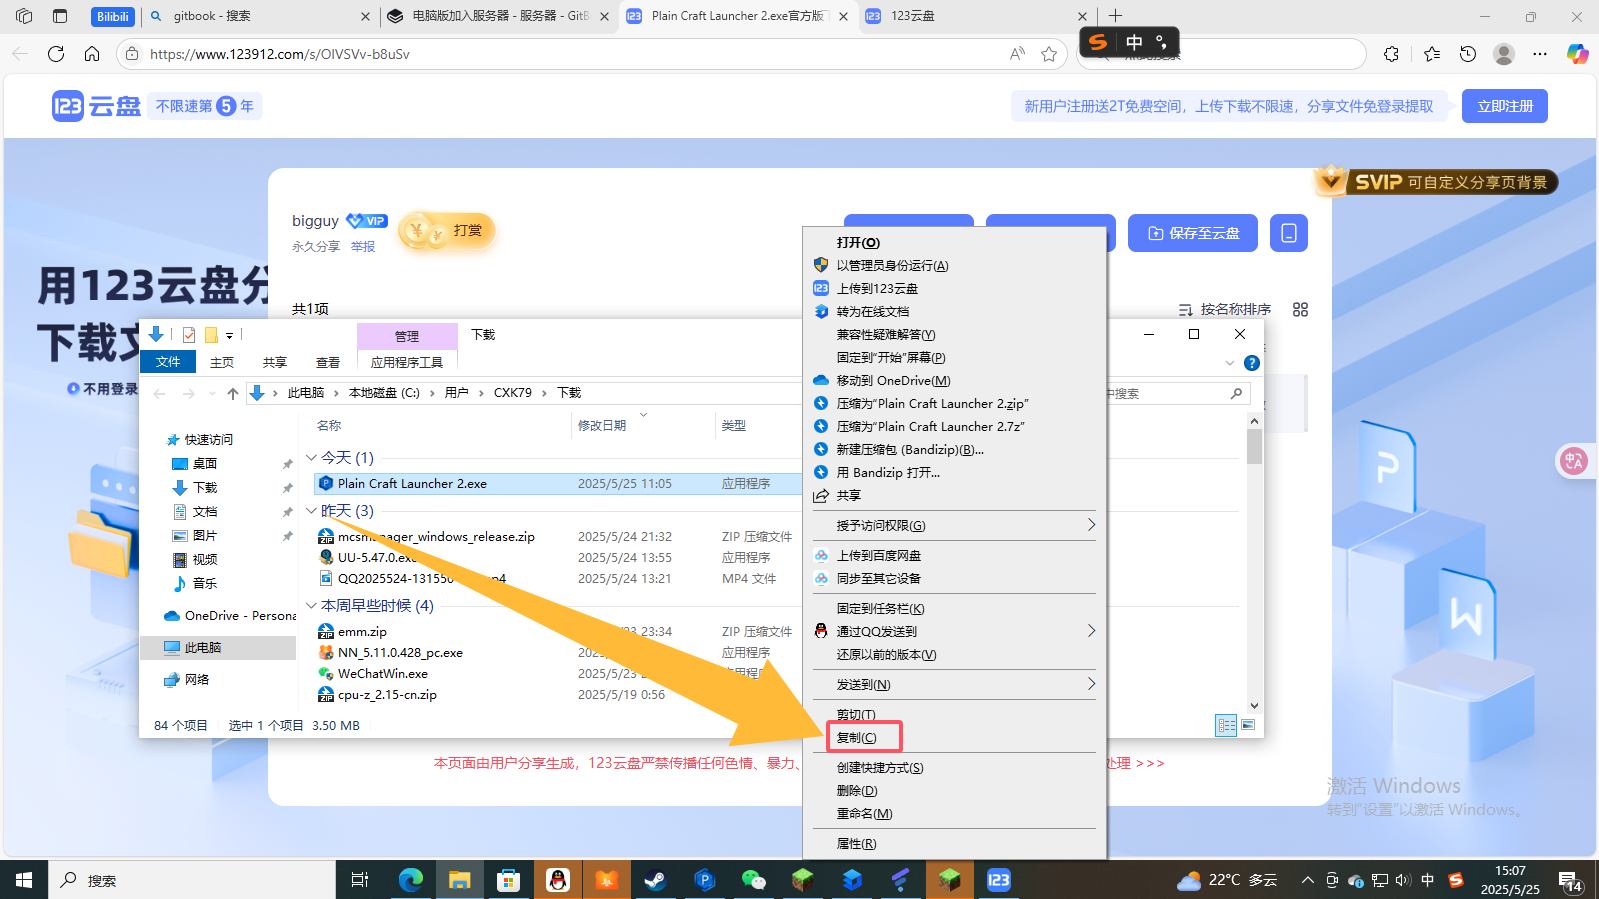Viewport: 1599px width, 899px height.
Task: Switch to the gitbook - 搜索 browser tab
Action: (259, 16)
